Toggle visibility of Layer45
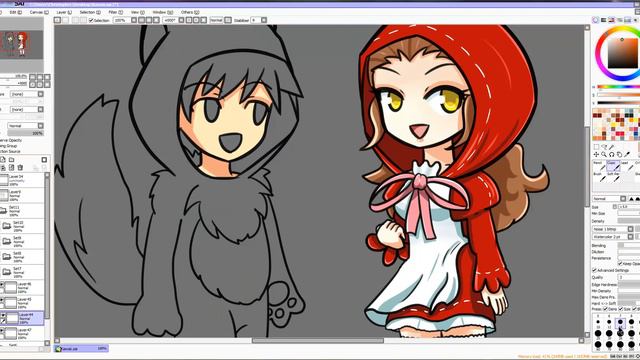This screenshot has width=640, height=360. [x=2, y=300]
